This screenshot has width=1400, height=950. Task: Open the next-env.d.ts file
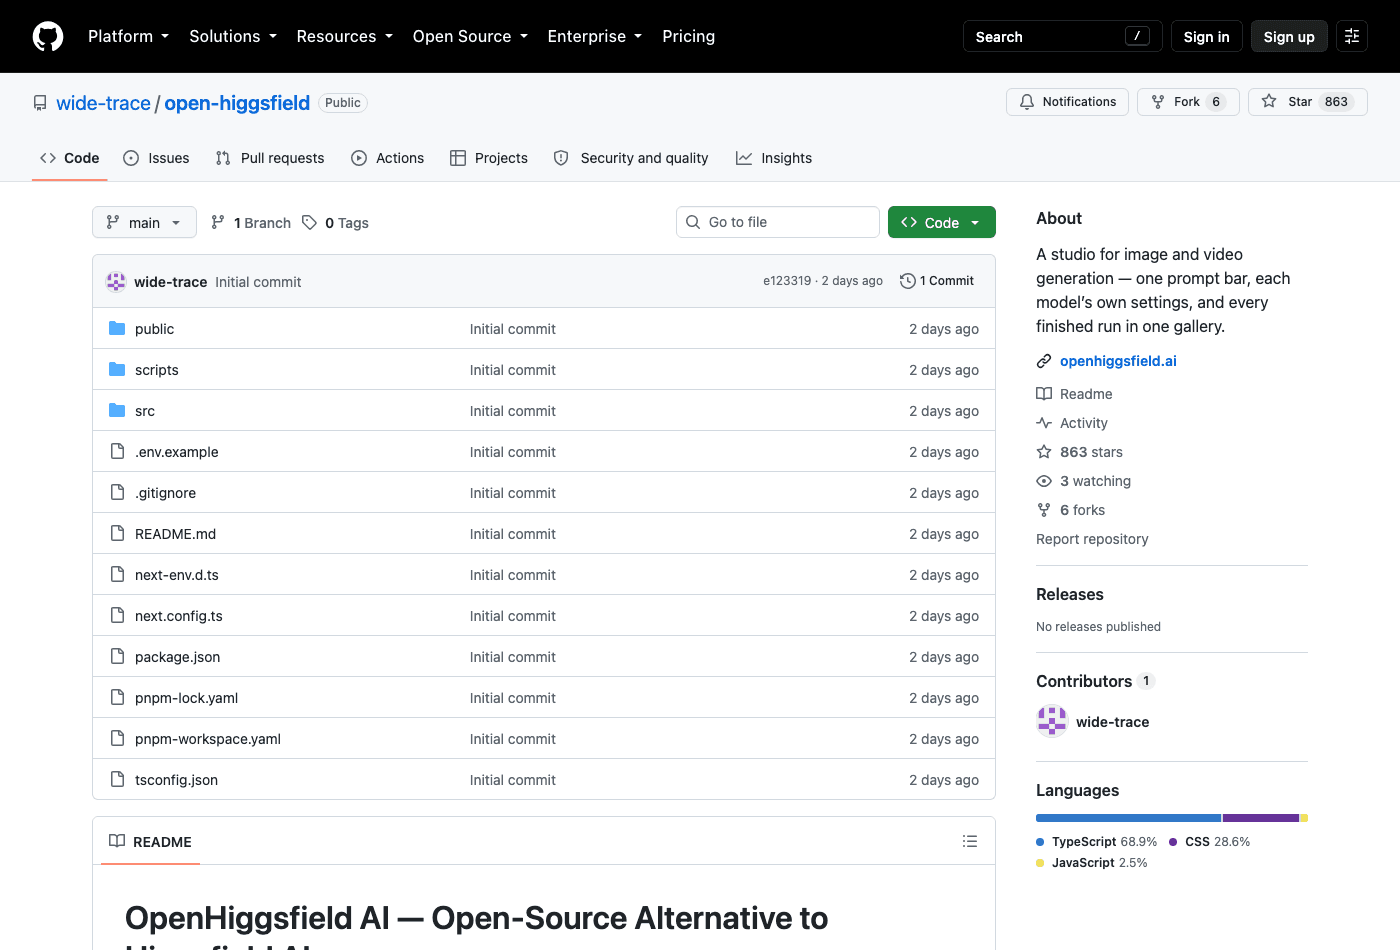coord(177,575)
